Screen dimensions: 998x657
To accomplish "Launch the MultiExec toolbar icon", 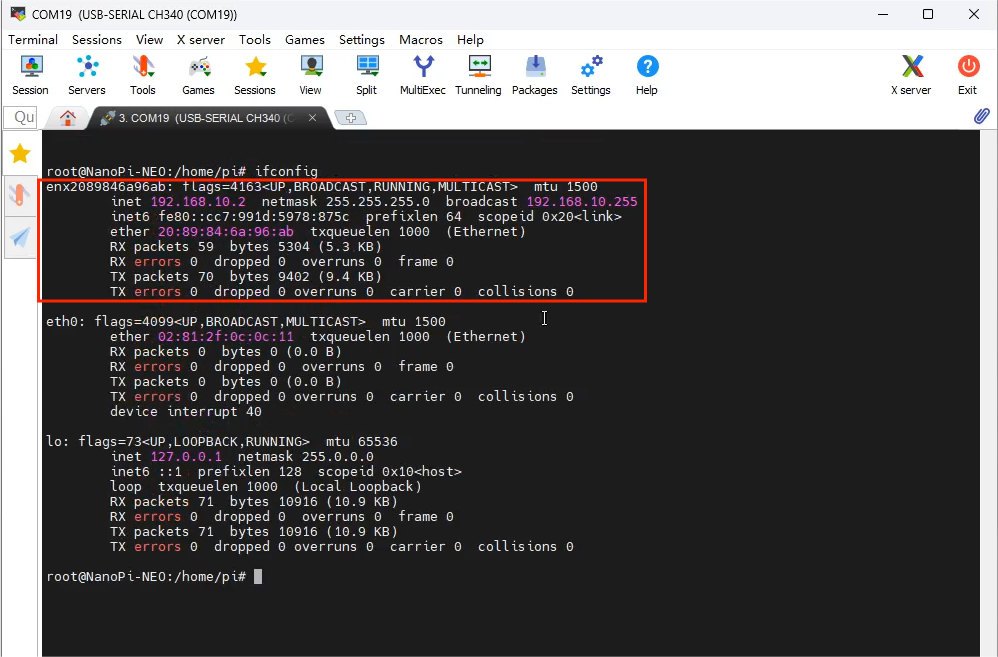I will [423, 75].
